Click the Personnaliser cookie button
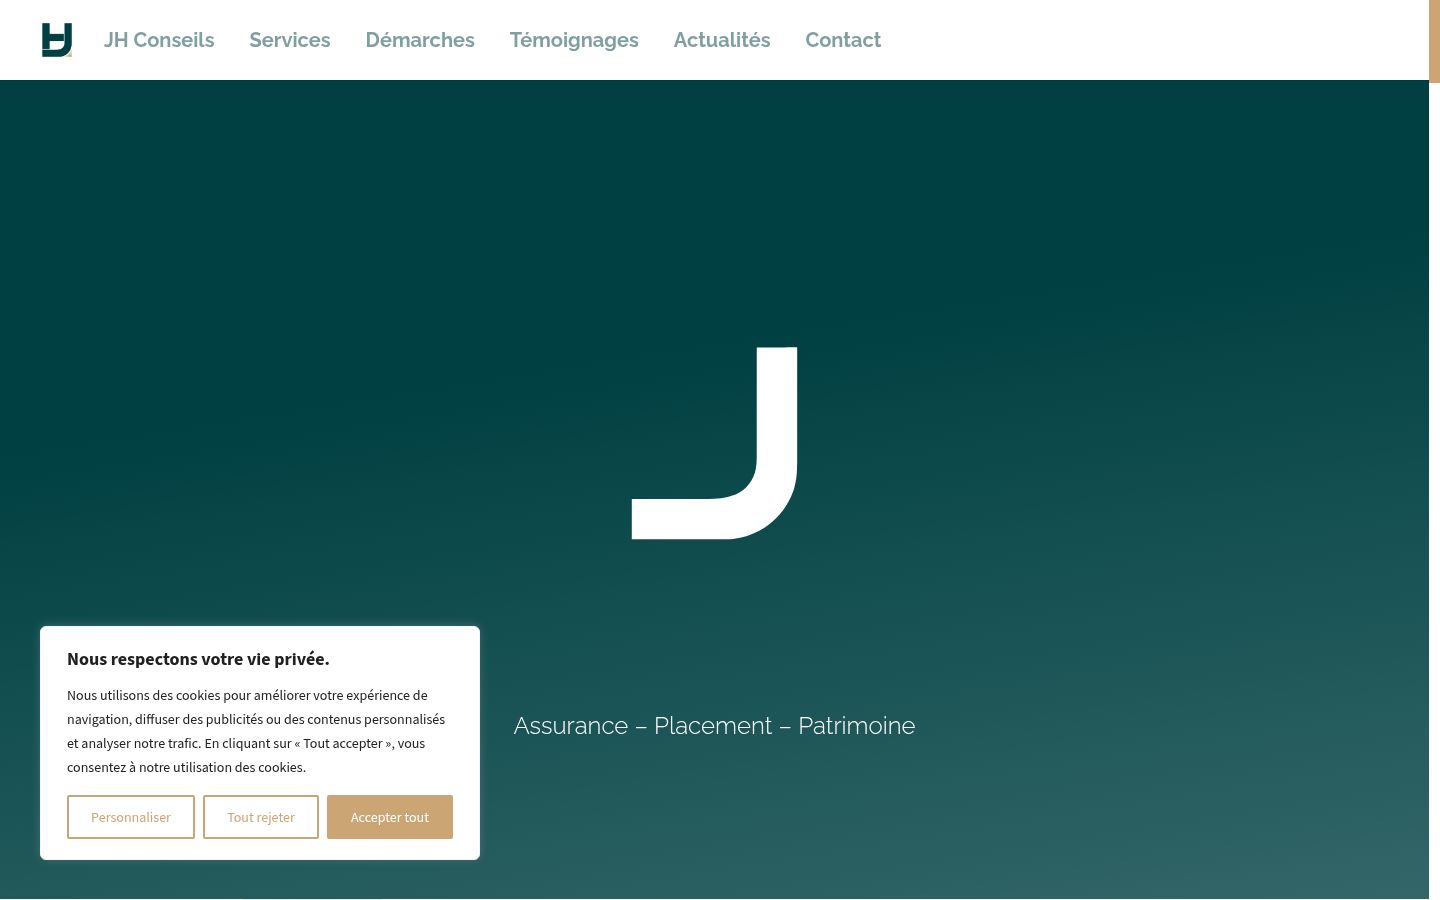 131,817
